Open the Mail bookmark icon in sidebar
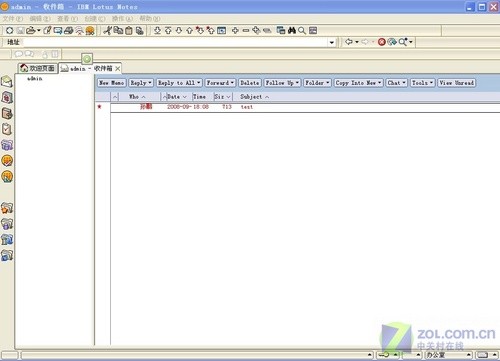Screen dimensions: 500x361 pyautogui.click(x=7, y=81)
